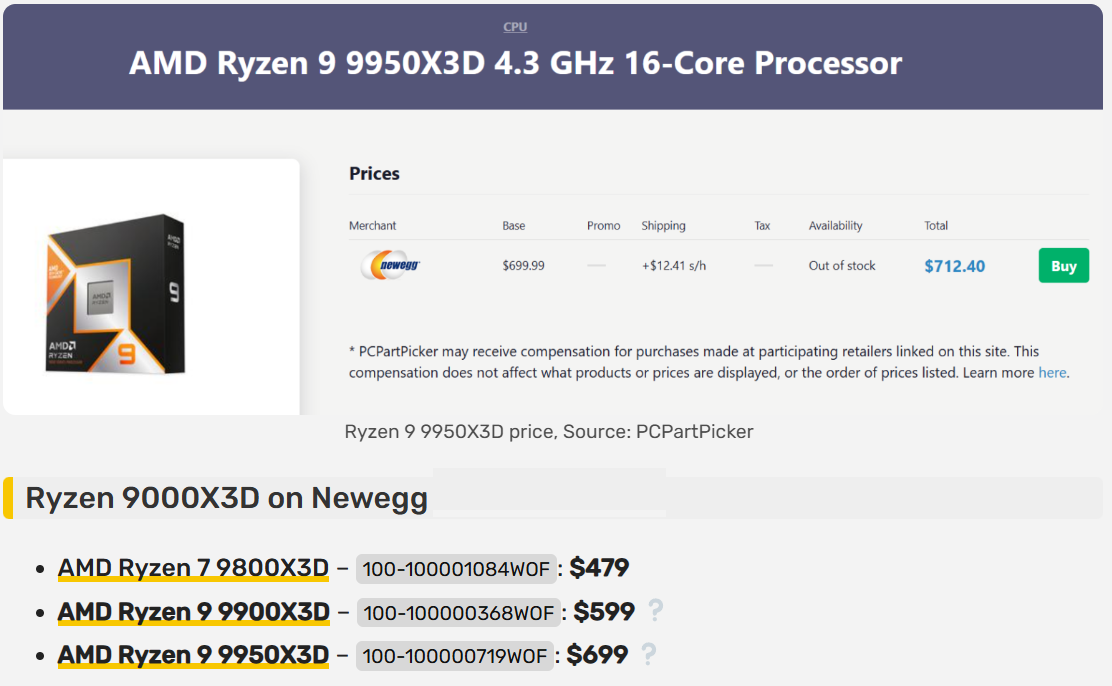Click the Newegg merchant logo
Screen dimensions: 1112x686
(390, 266)
